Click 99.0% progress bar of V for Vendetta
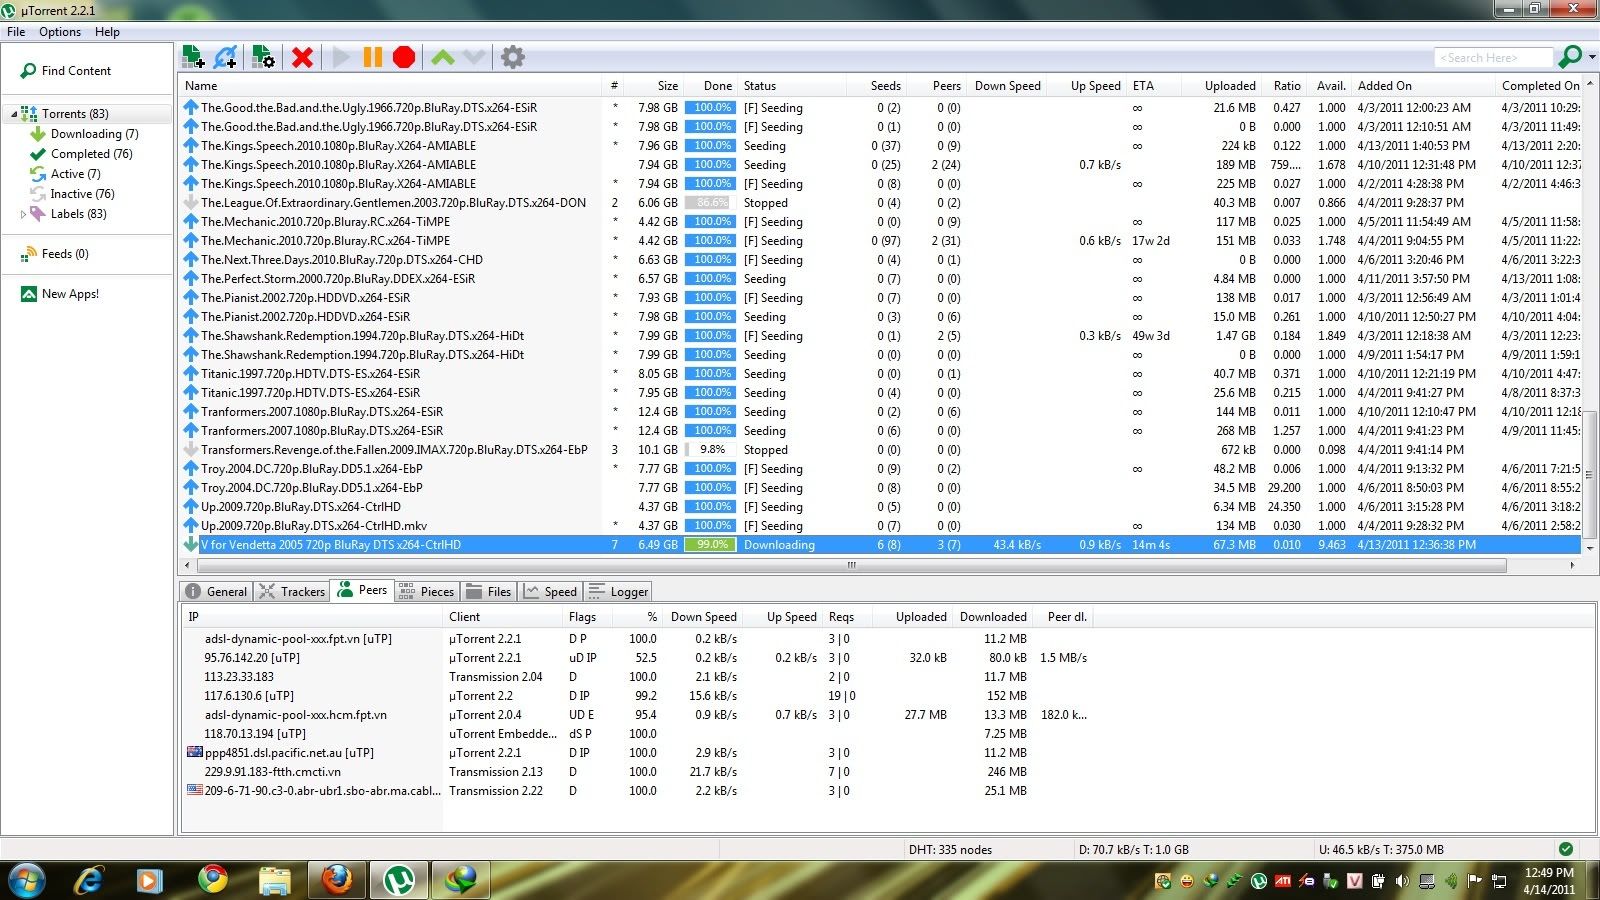 click(x=711, y=545)
